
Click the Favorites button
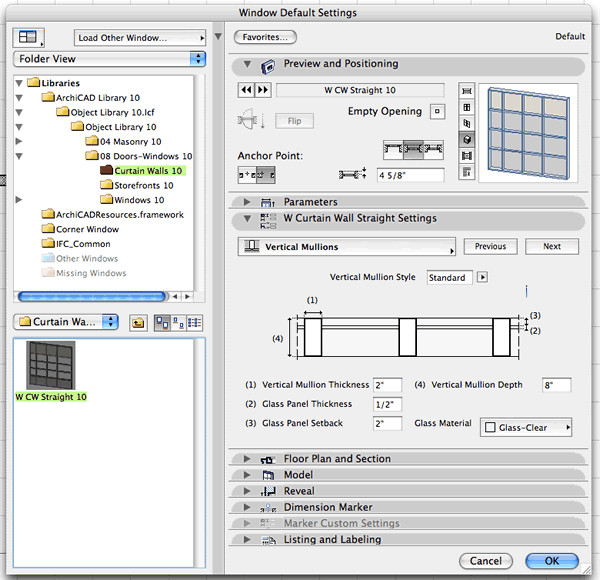pyautogui.click(x=265, y=37)
